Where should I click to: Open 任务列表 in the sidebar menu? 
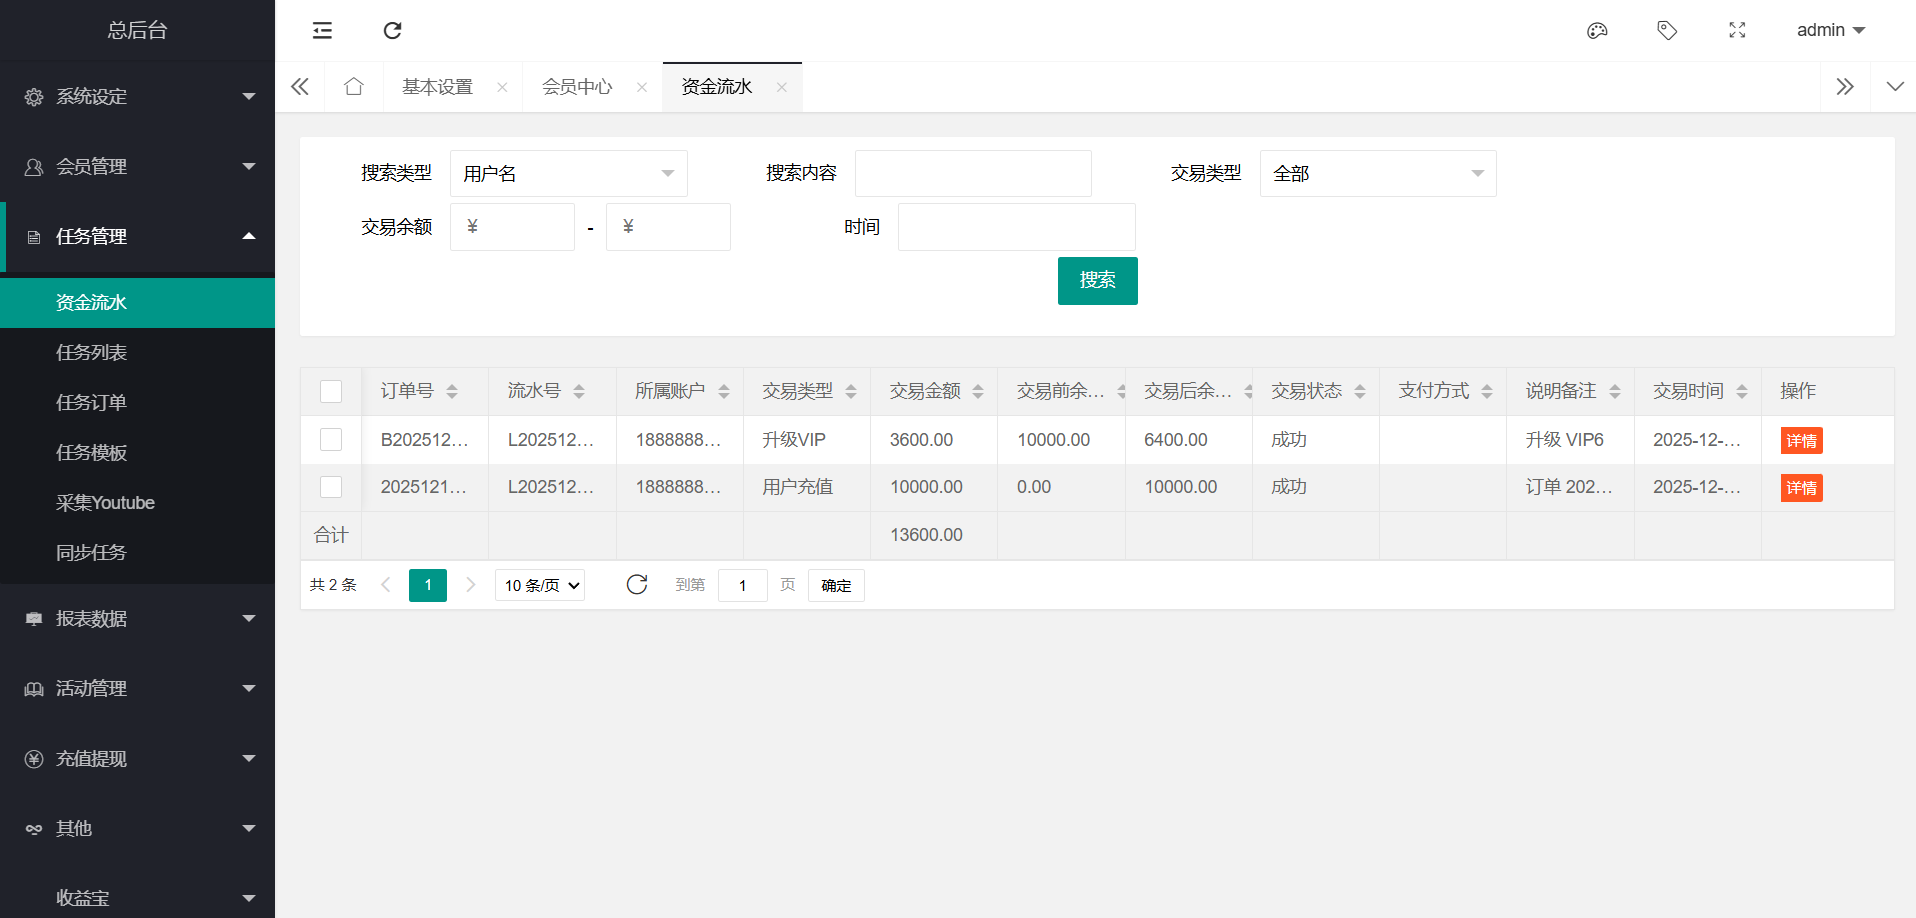coord(91,353)
